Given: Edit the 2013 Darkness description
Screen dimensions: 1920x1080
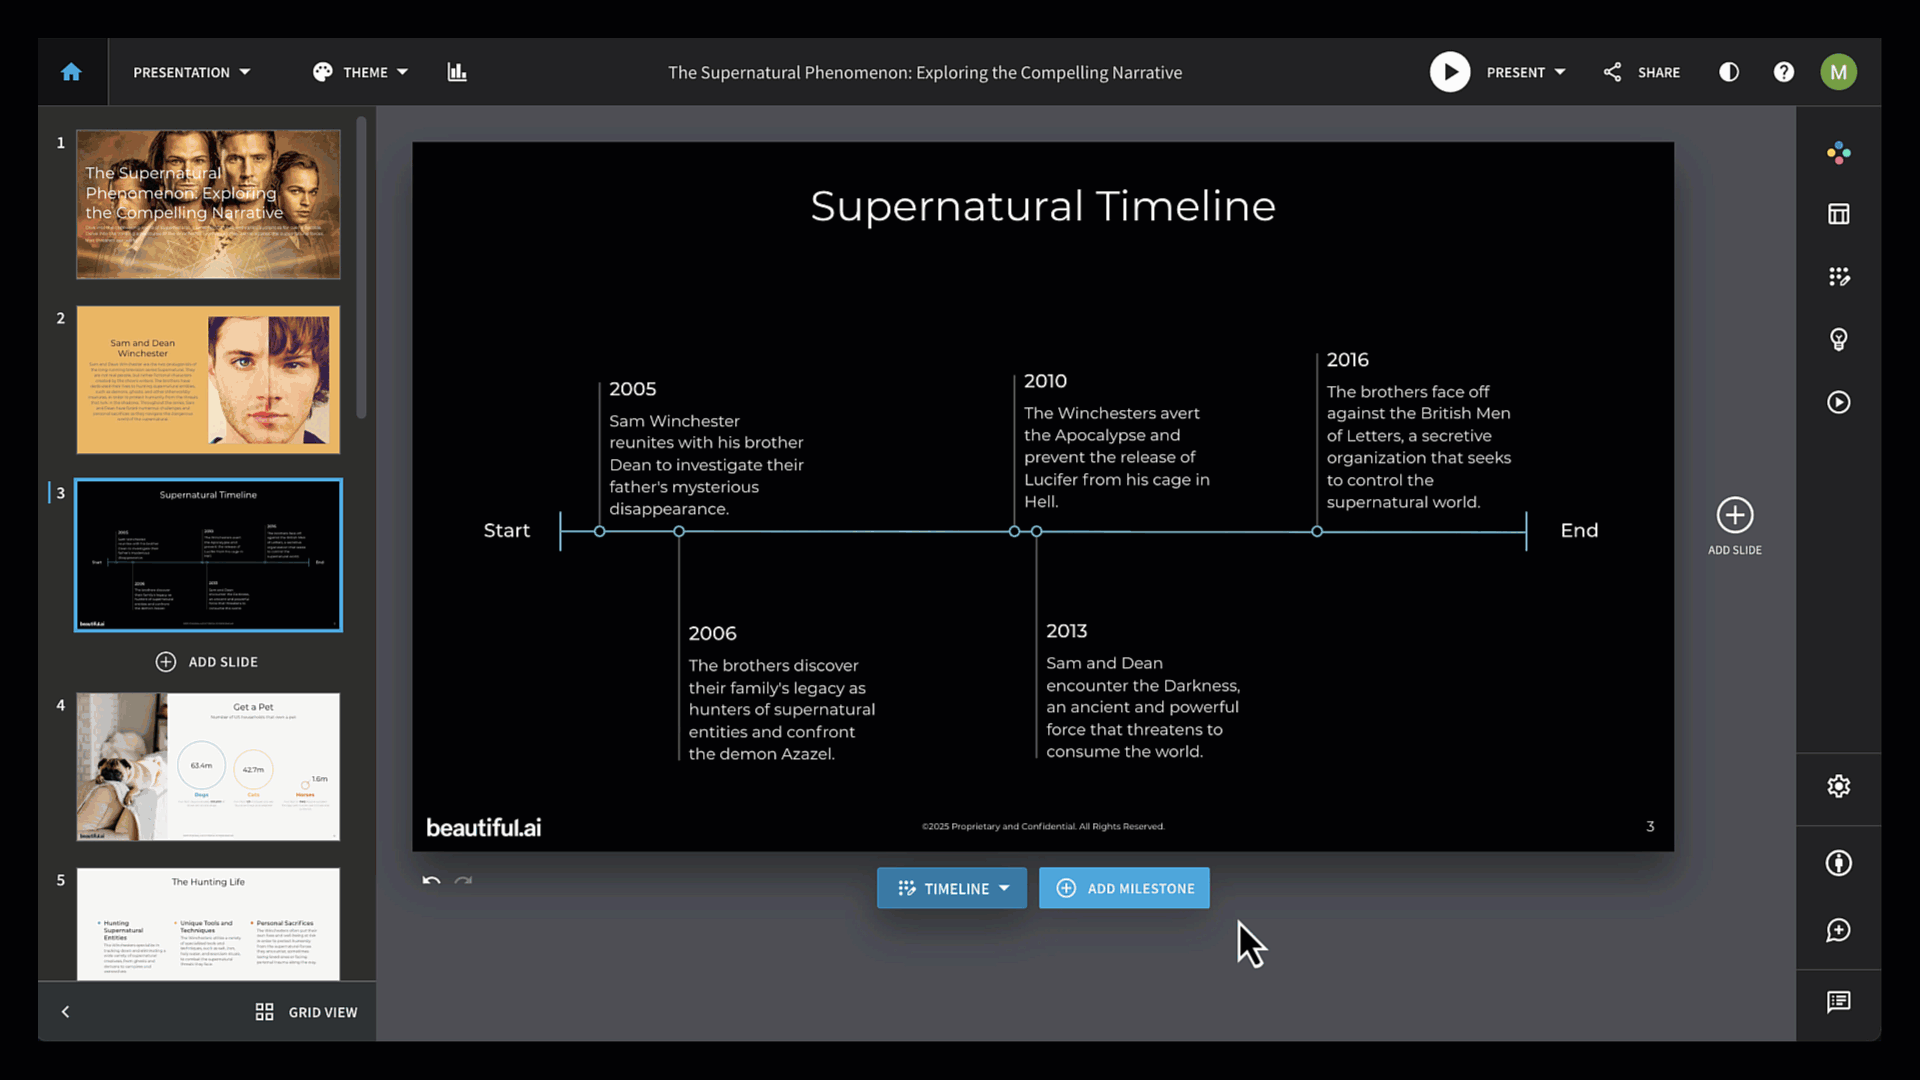Looking at the screenshot, I should click(x=1143, y=707).
